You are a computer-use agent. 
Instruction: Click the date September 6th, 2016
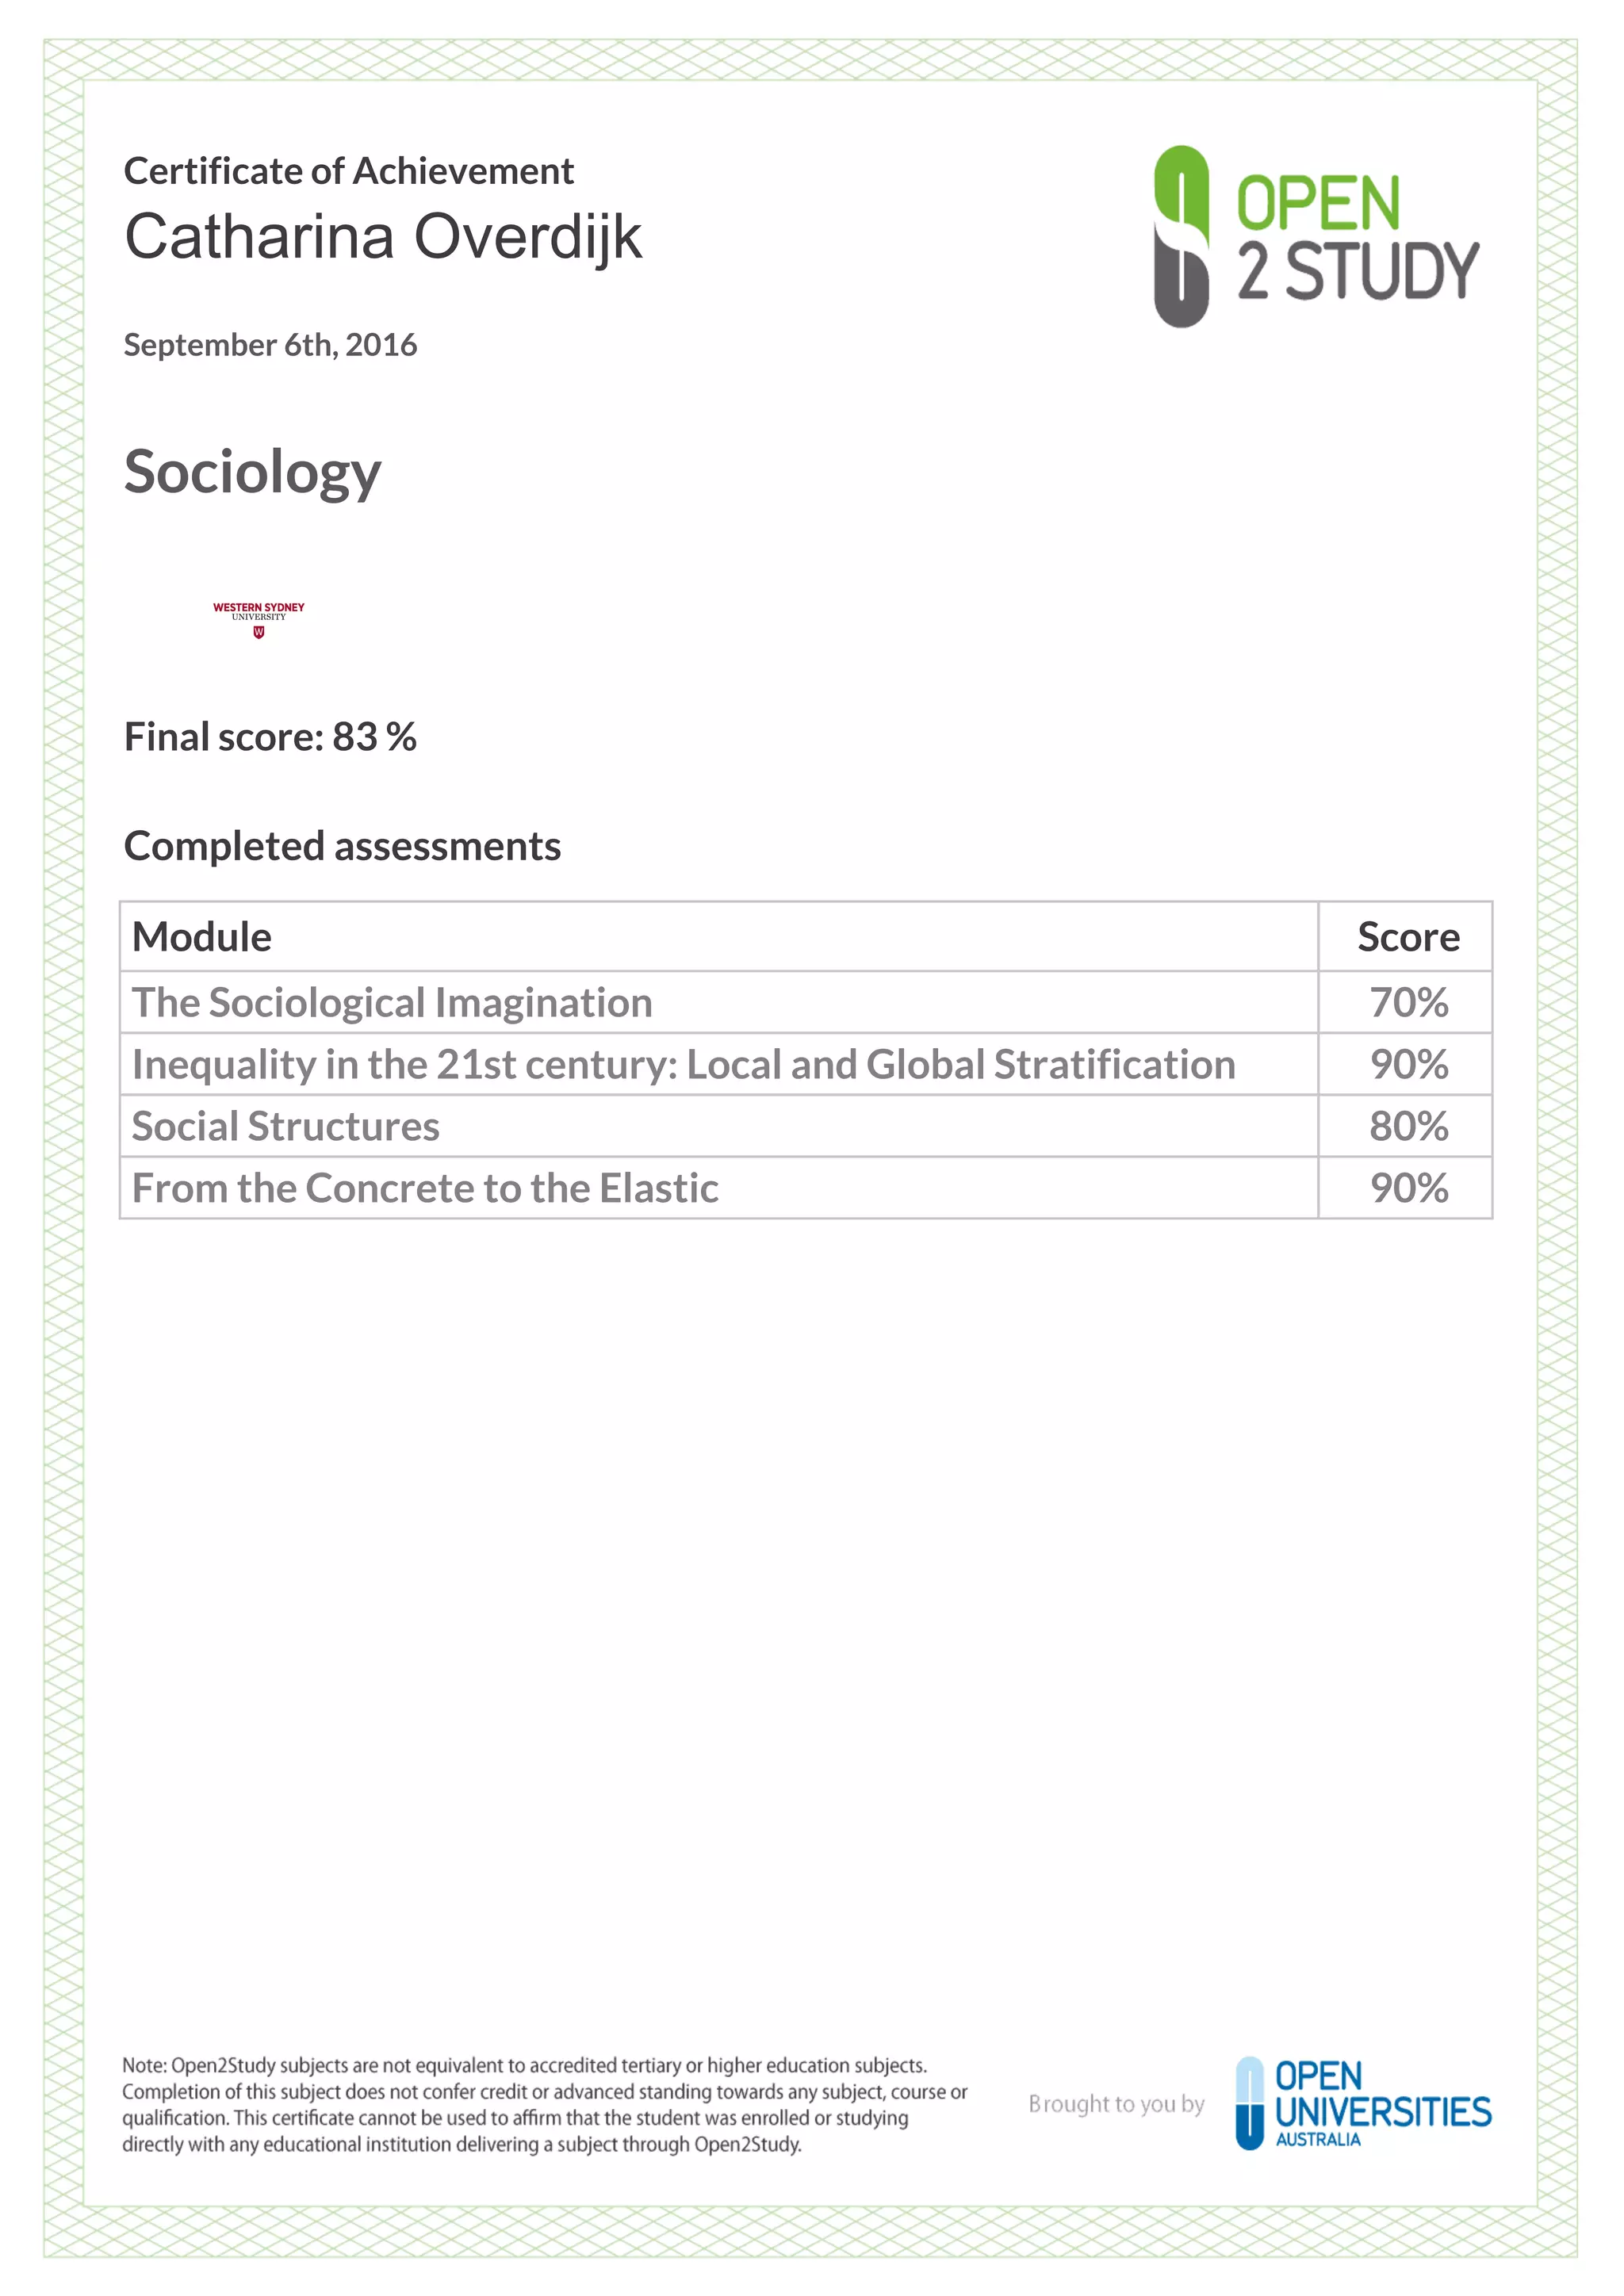[x=270, y=345]
